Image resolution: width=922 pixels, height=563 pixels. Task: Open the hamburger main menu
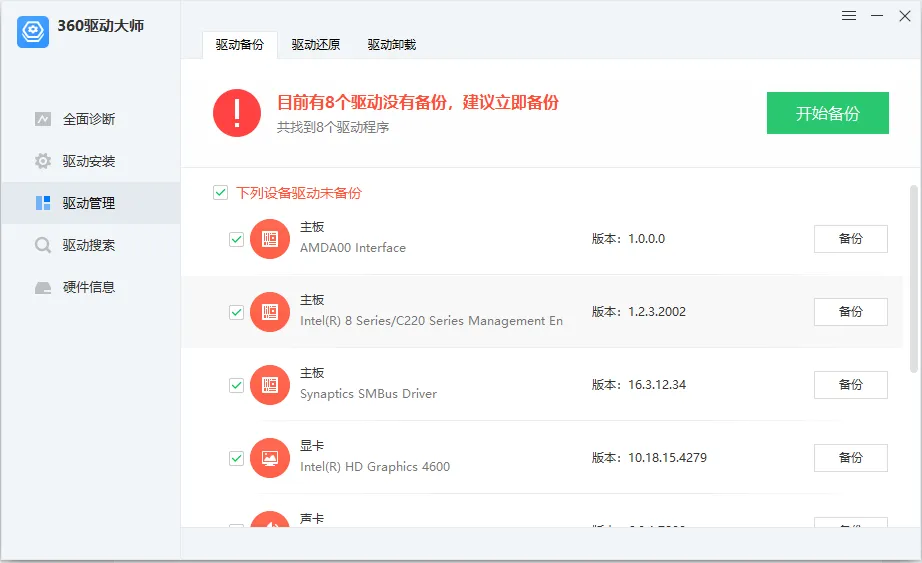pos(848,16)
